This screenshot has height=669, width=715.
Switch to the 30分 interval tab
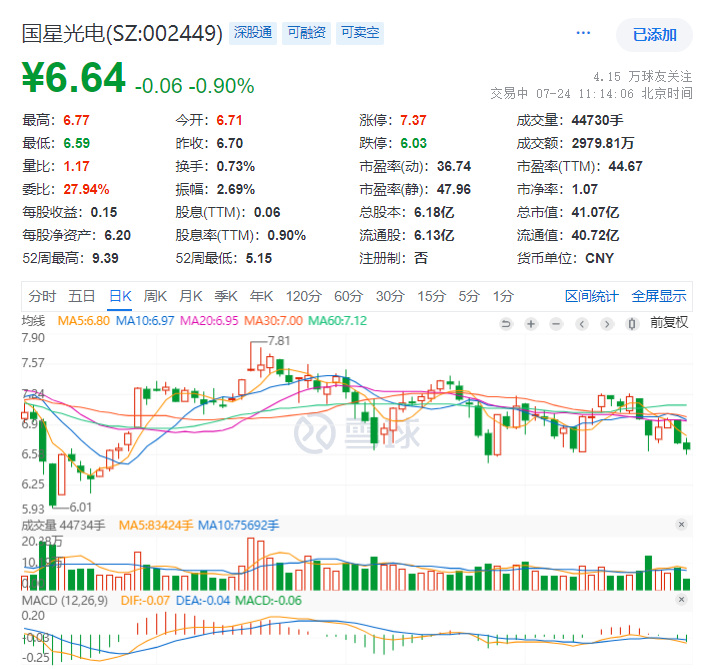[x=390, y=296]
